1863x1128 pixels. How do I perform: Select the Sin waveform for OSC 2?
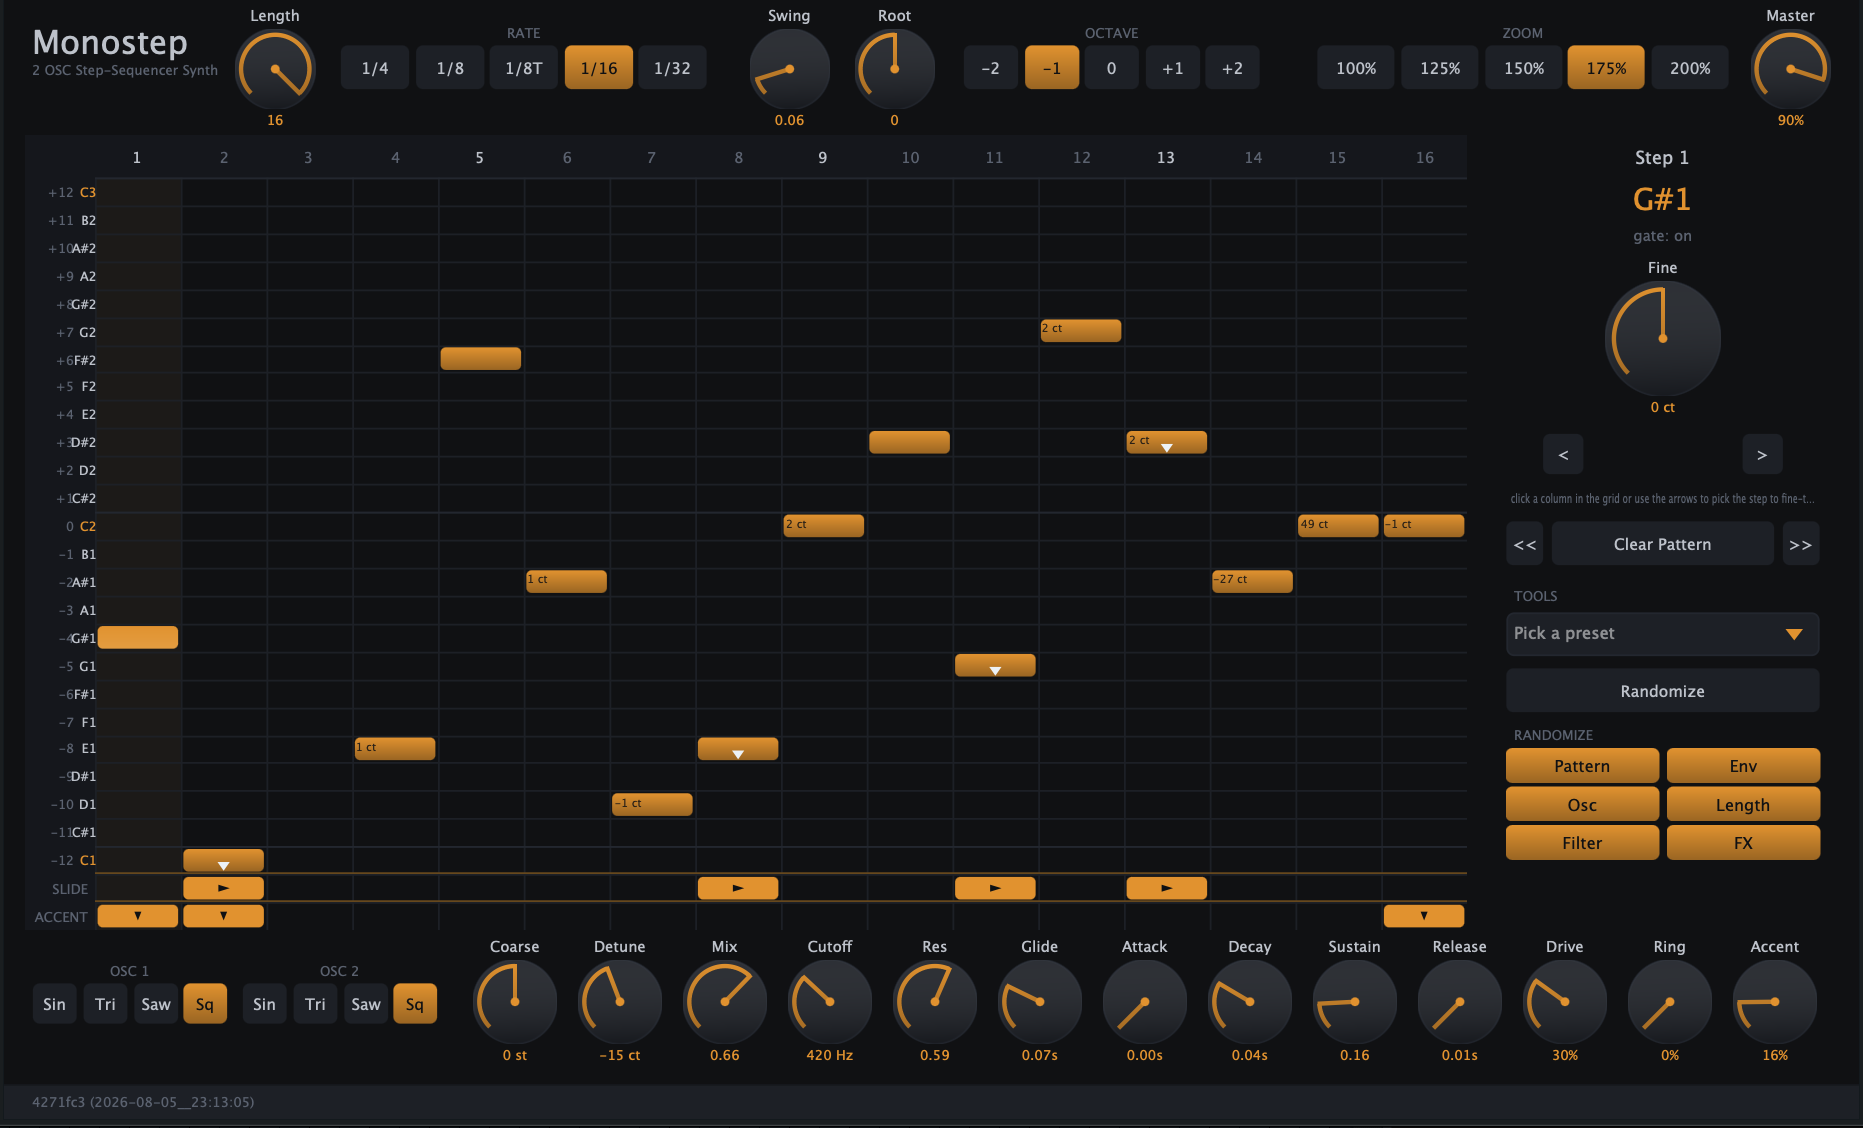[x=264, y=1004]
